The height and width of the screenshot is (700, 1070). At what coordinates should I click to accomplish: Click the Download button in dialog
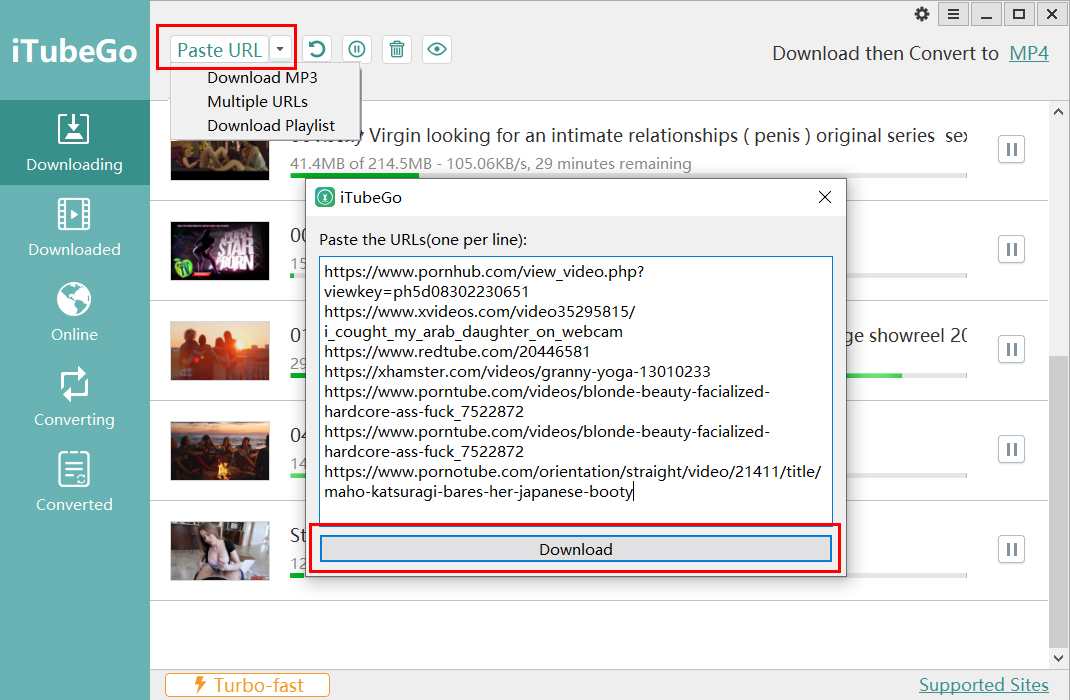(x=576, y=549)
